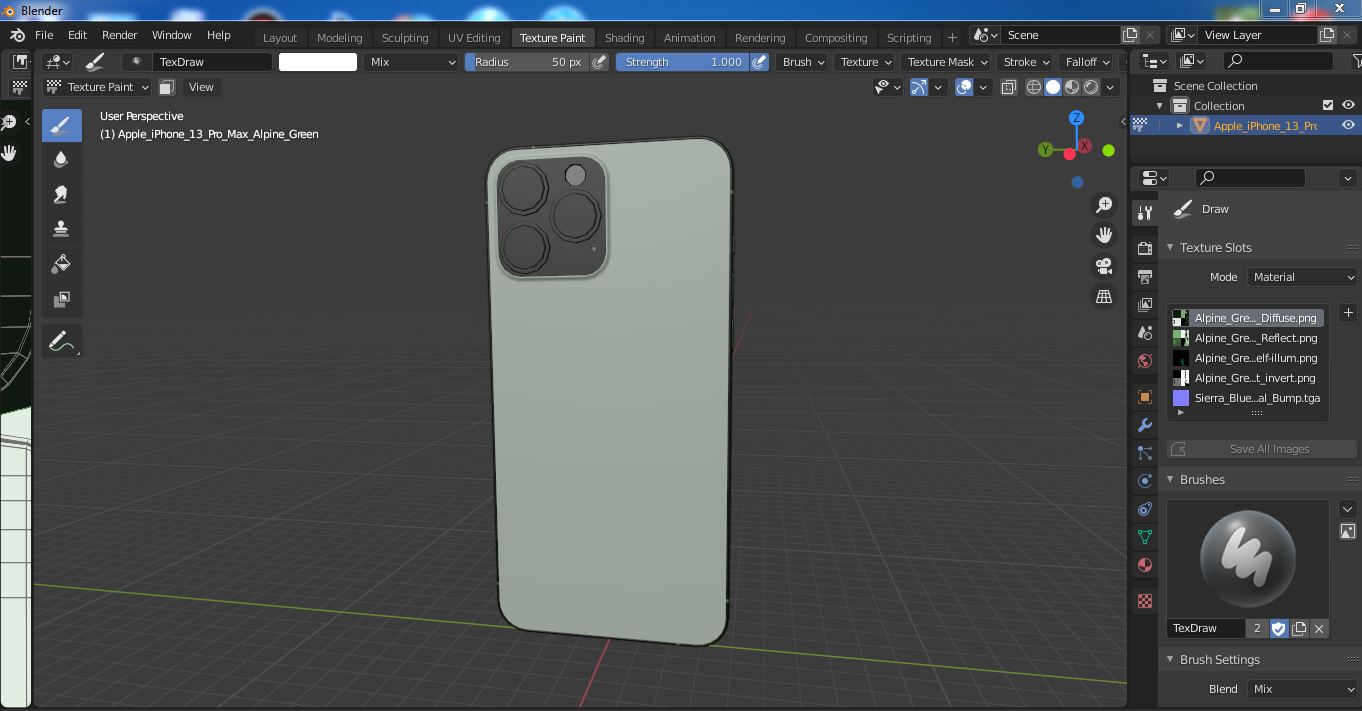This screenshot has height=711, width=1362.
Task: Open the Texture properties tab
Action: [1145, 601]
